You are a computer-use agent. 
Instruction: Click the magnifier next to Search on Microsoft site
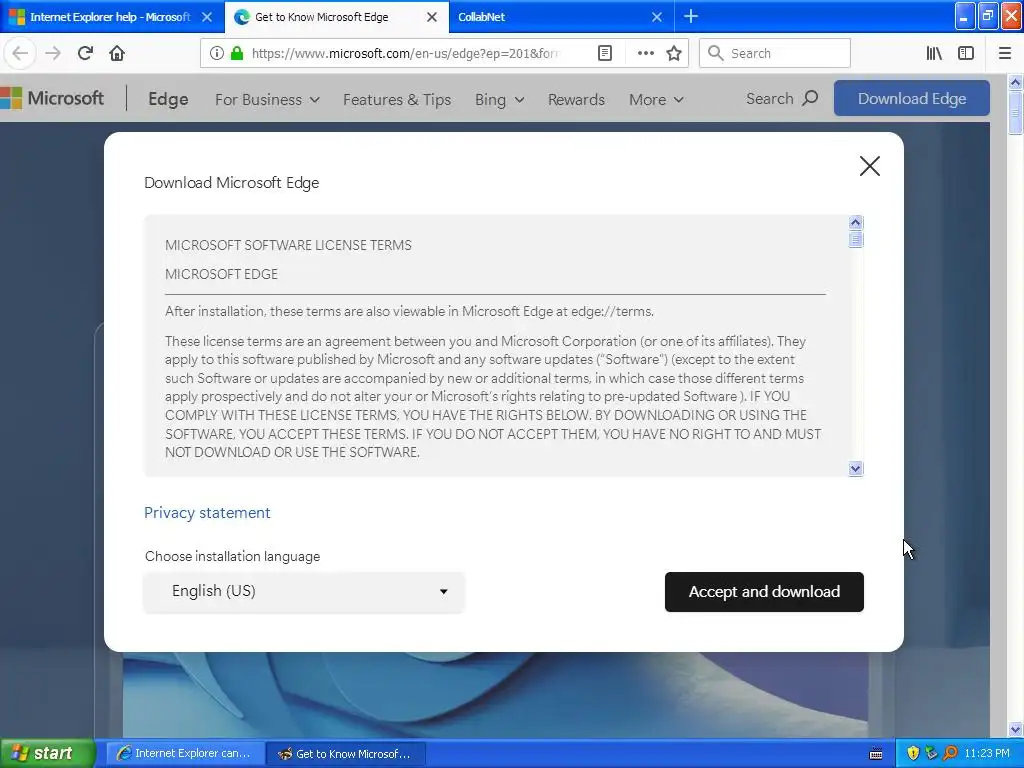810,99
